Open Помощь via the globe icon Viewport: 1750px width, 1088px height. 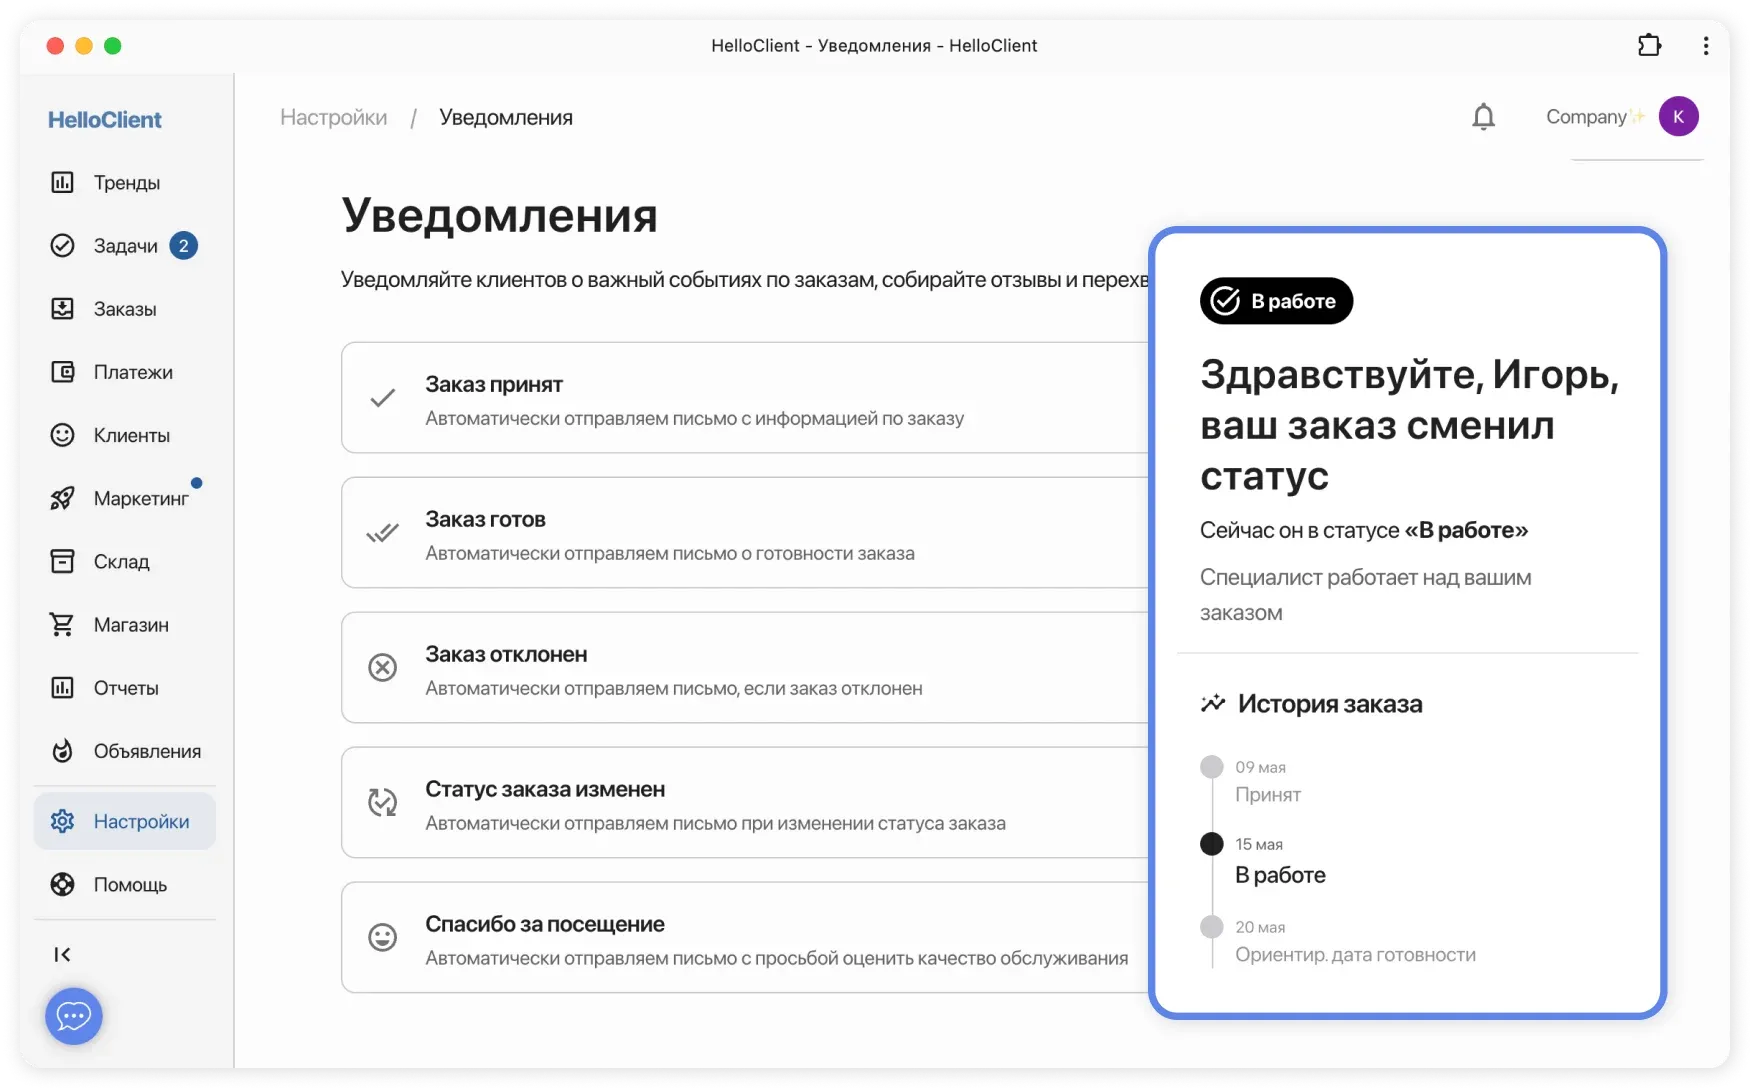pos(62,884)
